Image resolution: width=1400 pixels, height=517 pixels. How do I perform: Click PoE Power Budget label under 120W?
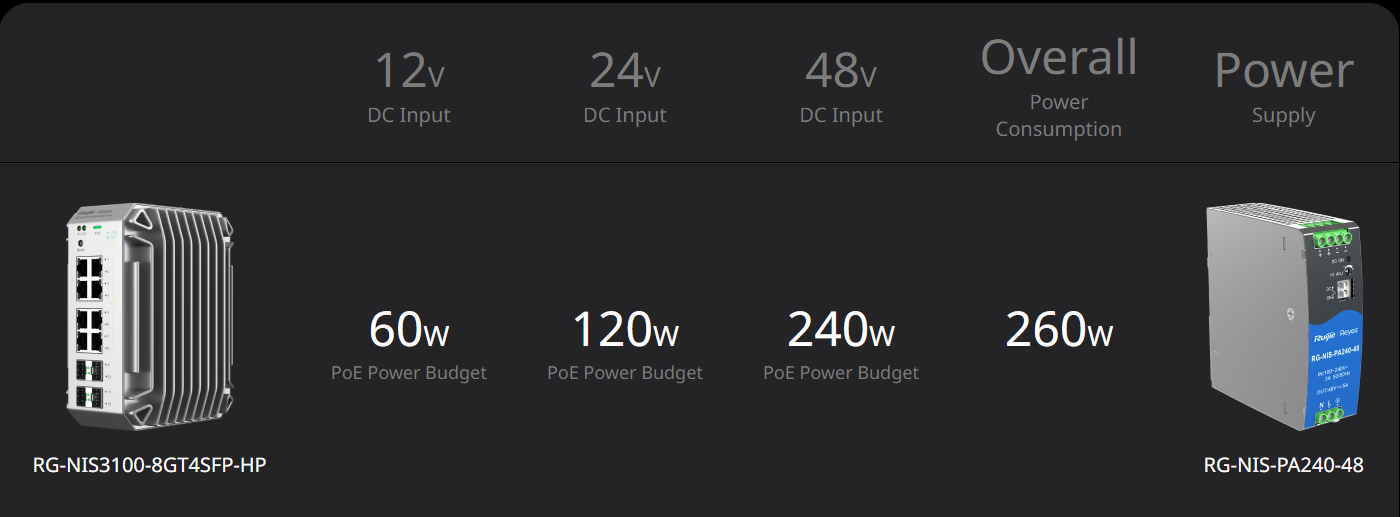click(x=625, y=373)
